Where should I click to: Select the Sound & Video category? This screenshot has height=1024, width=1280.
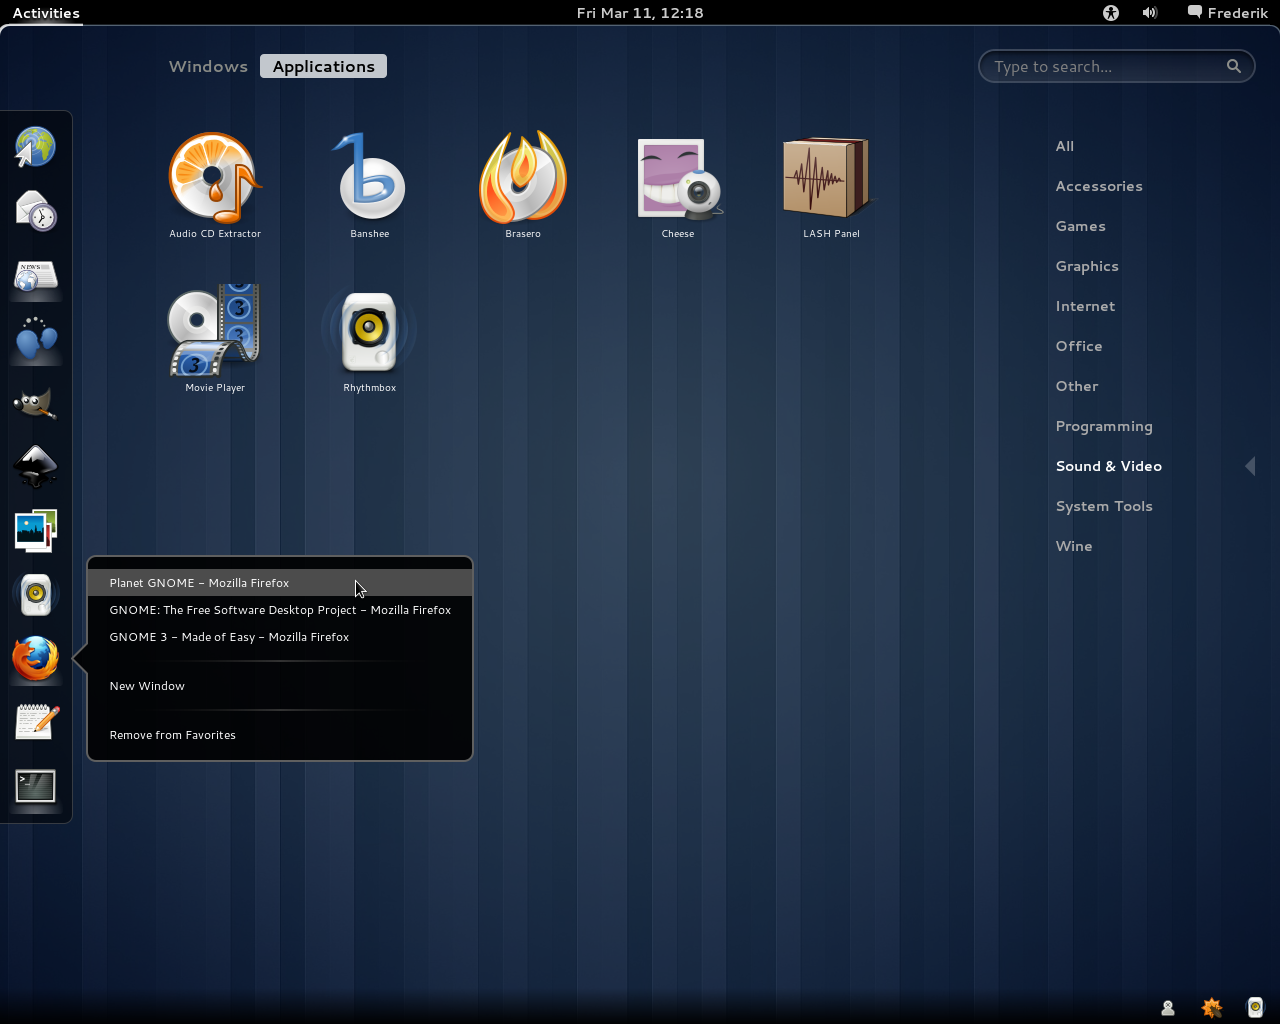coord(1109,466)
